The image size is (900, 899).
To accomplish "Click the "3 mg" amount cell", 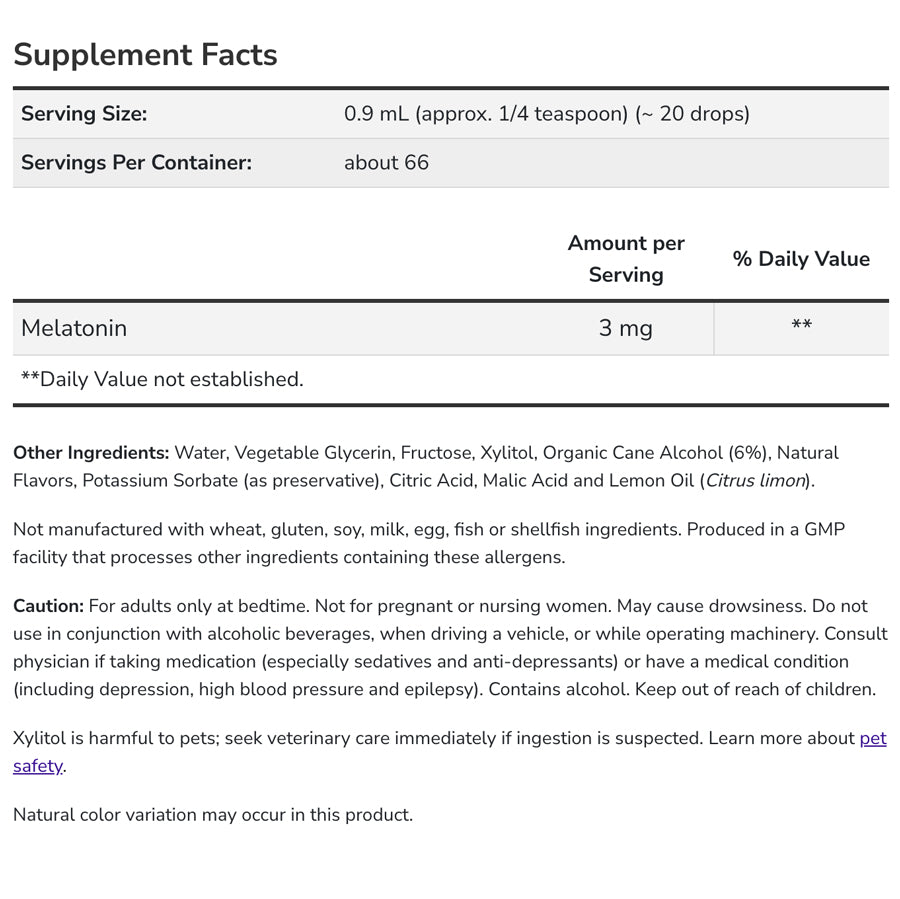I will (x=625, y=328).
